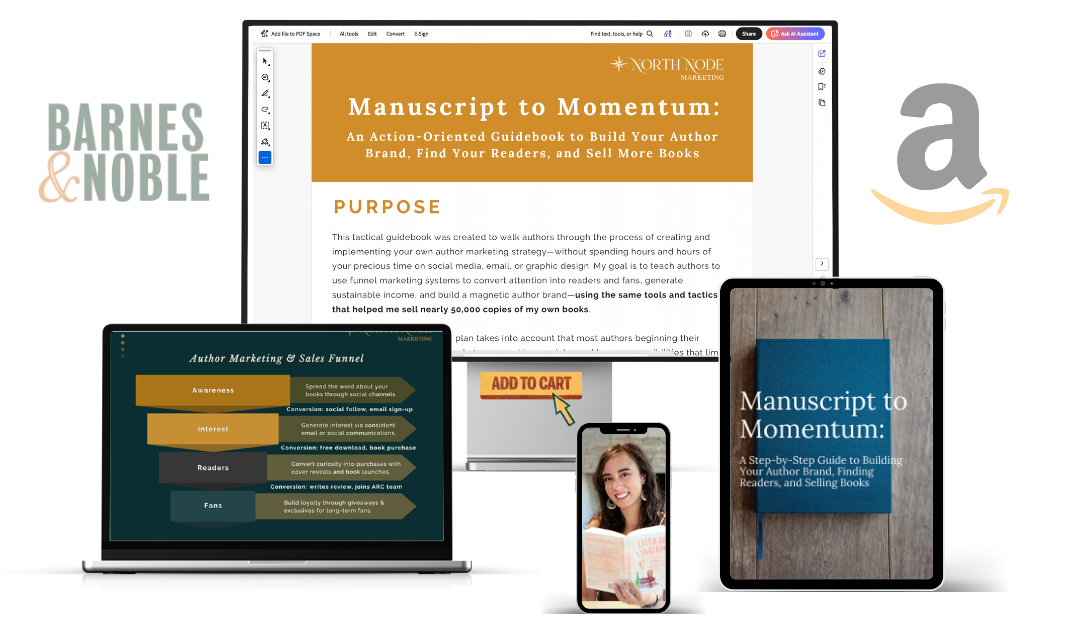Open the bookmarks icon in the right sidebar
This screenshot has width=1080, height=635.
click(x=822, y=87)
